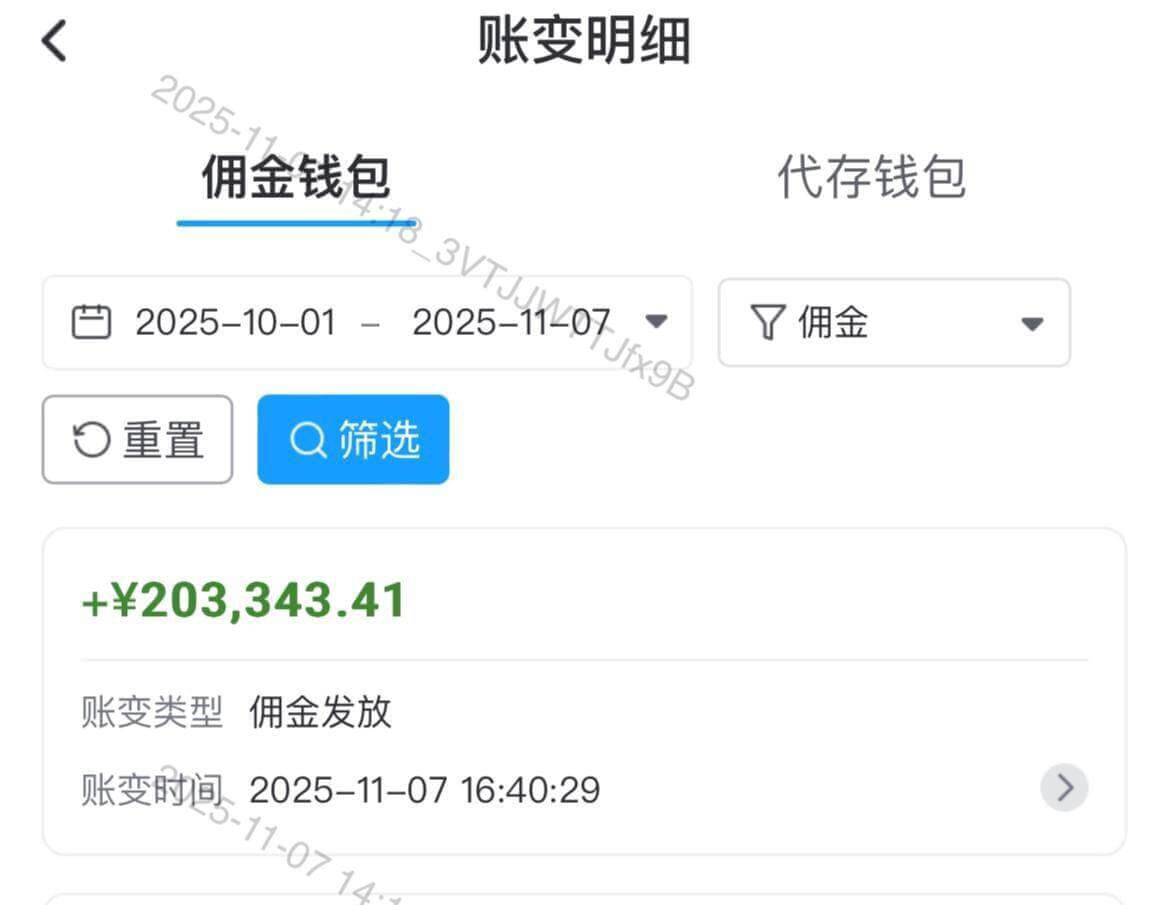The width and height of the screenshot is (1169, 905).
Task: Open the 2025-11-07 16:40:29 transaction record
Action: [424, 789]
